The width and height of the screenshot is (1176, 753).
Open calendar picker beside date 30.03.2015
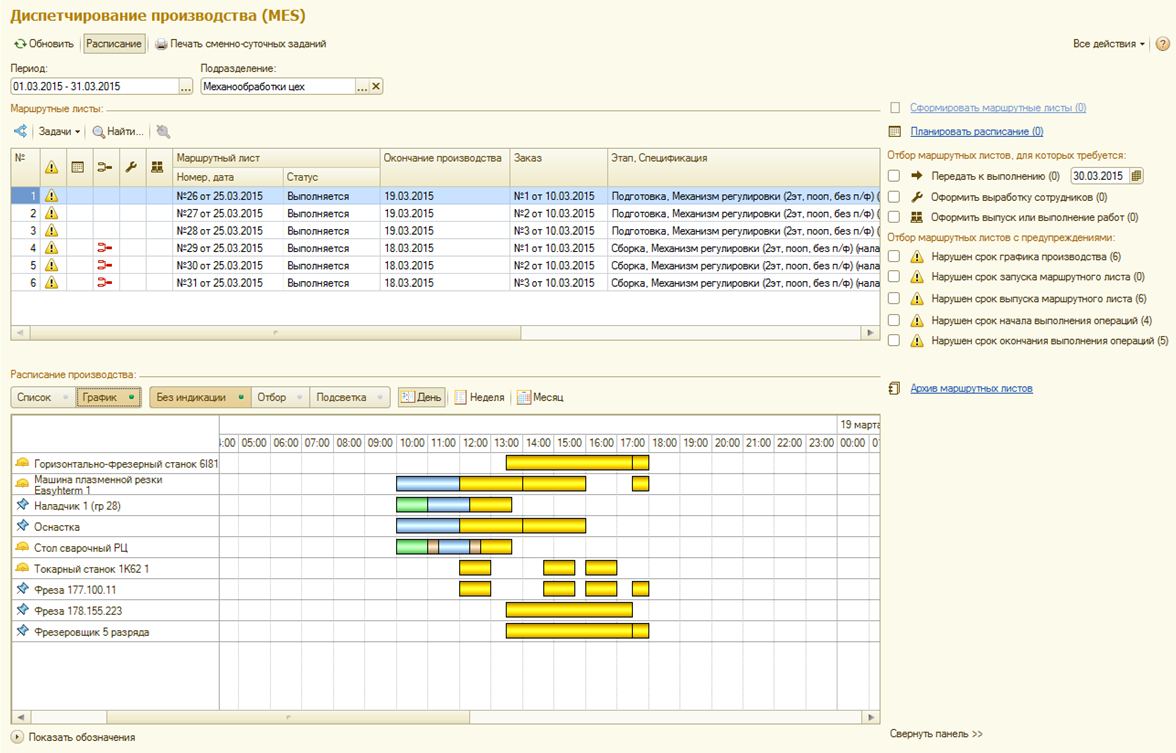pyautogui.click(x=1136, y=176)
